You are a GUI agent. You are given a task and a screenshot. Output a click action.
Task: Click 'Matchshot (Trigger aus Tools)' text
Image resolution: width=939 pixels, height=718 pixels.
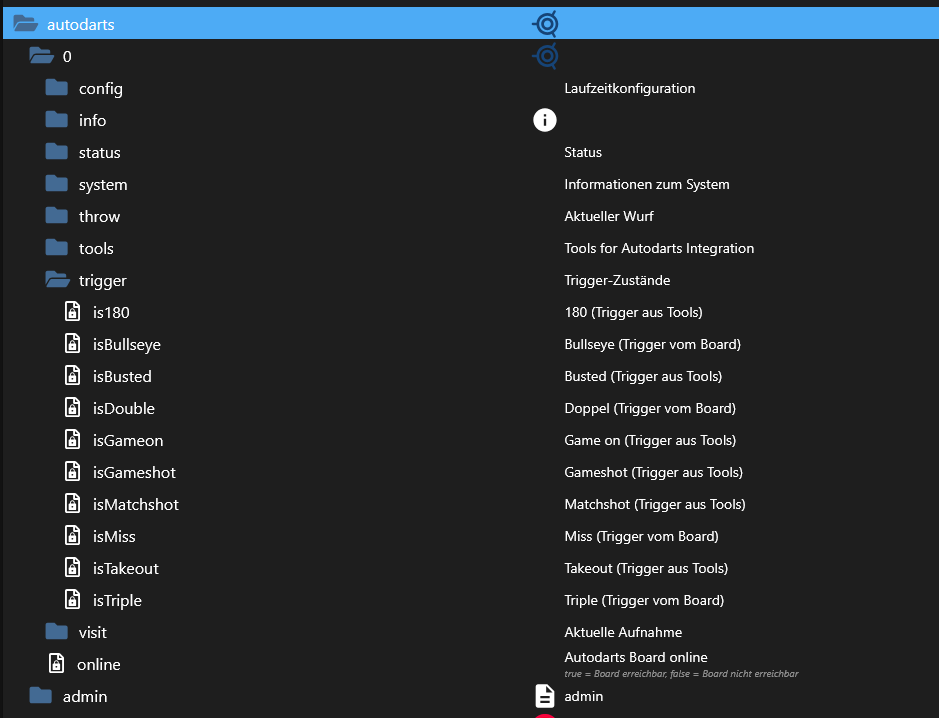point(655,504)
